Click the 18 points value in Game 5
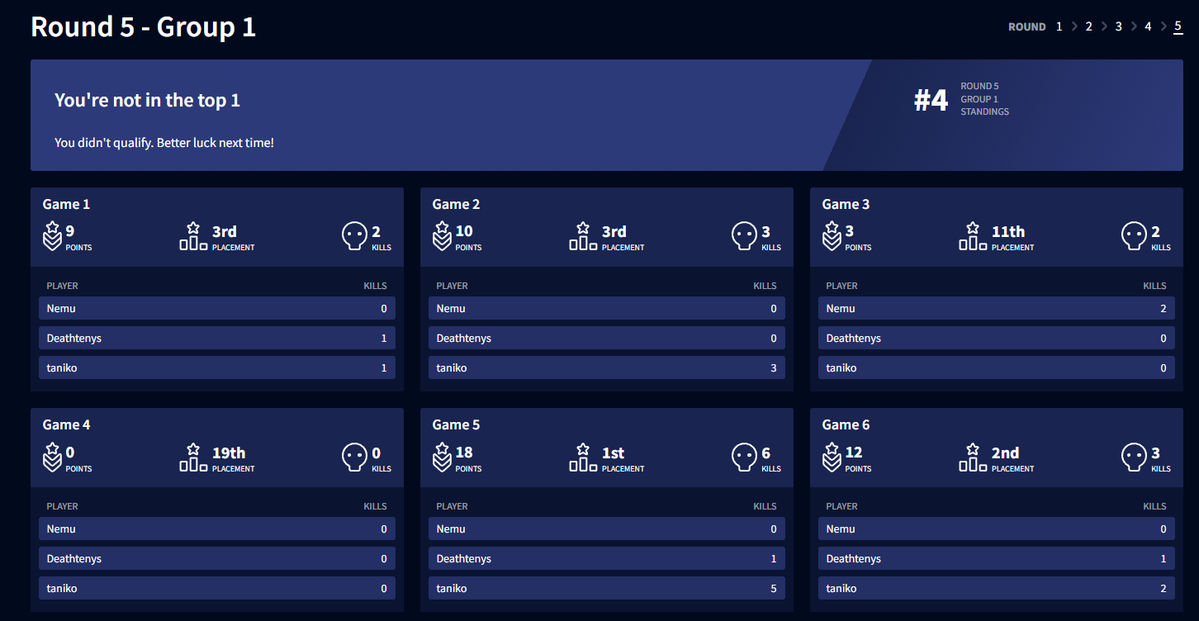Viewport: 1199px width, 621px height. point(464,453)
